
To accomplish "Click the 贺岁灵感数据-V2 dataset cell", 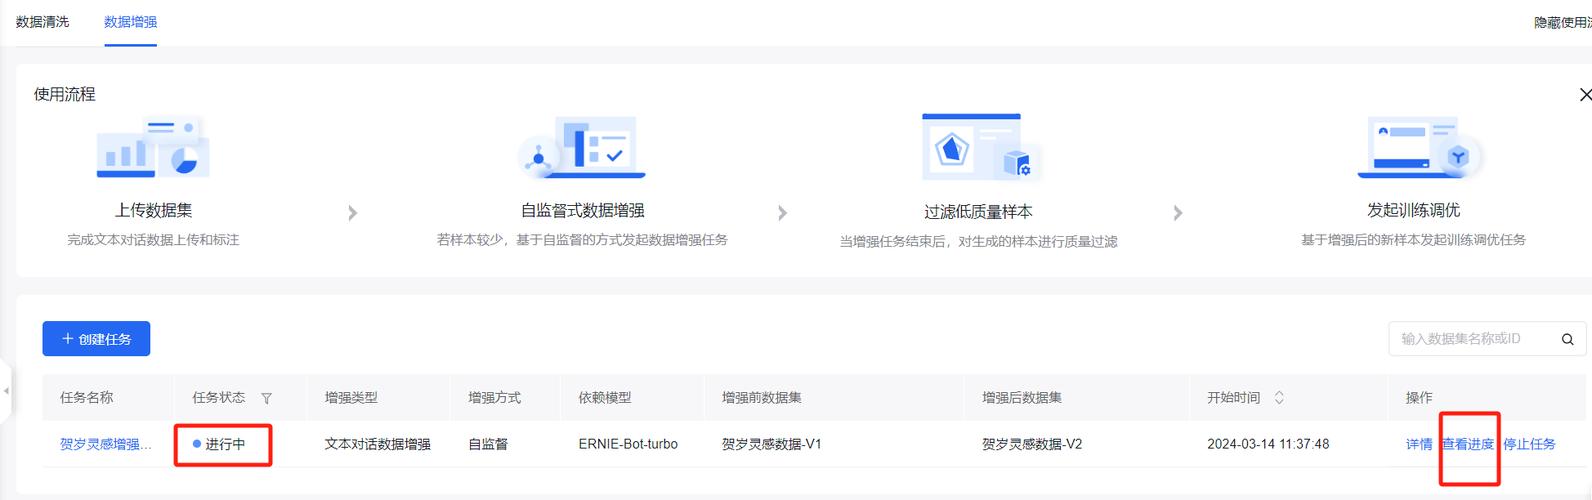I will pyautogui.click(x=1032, y=444).
